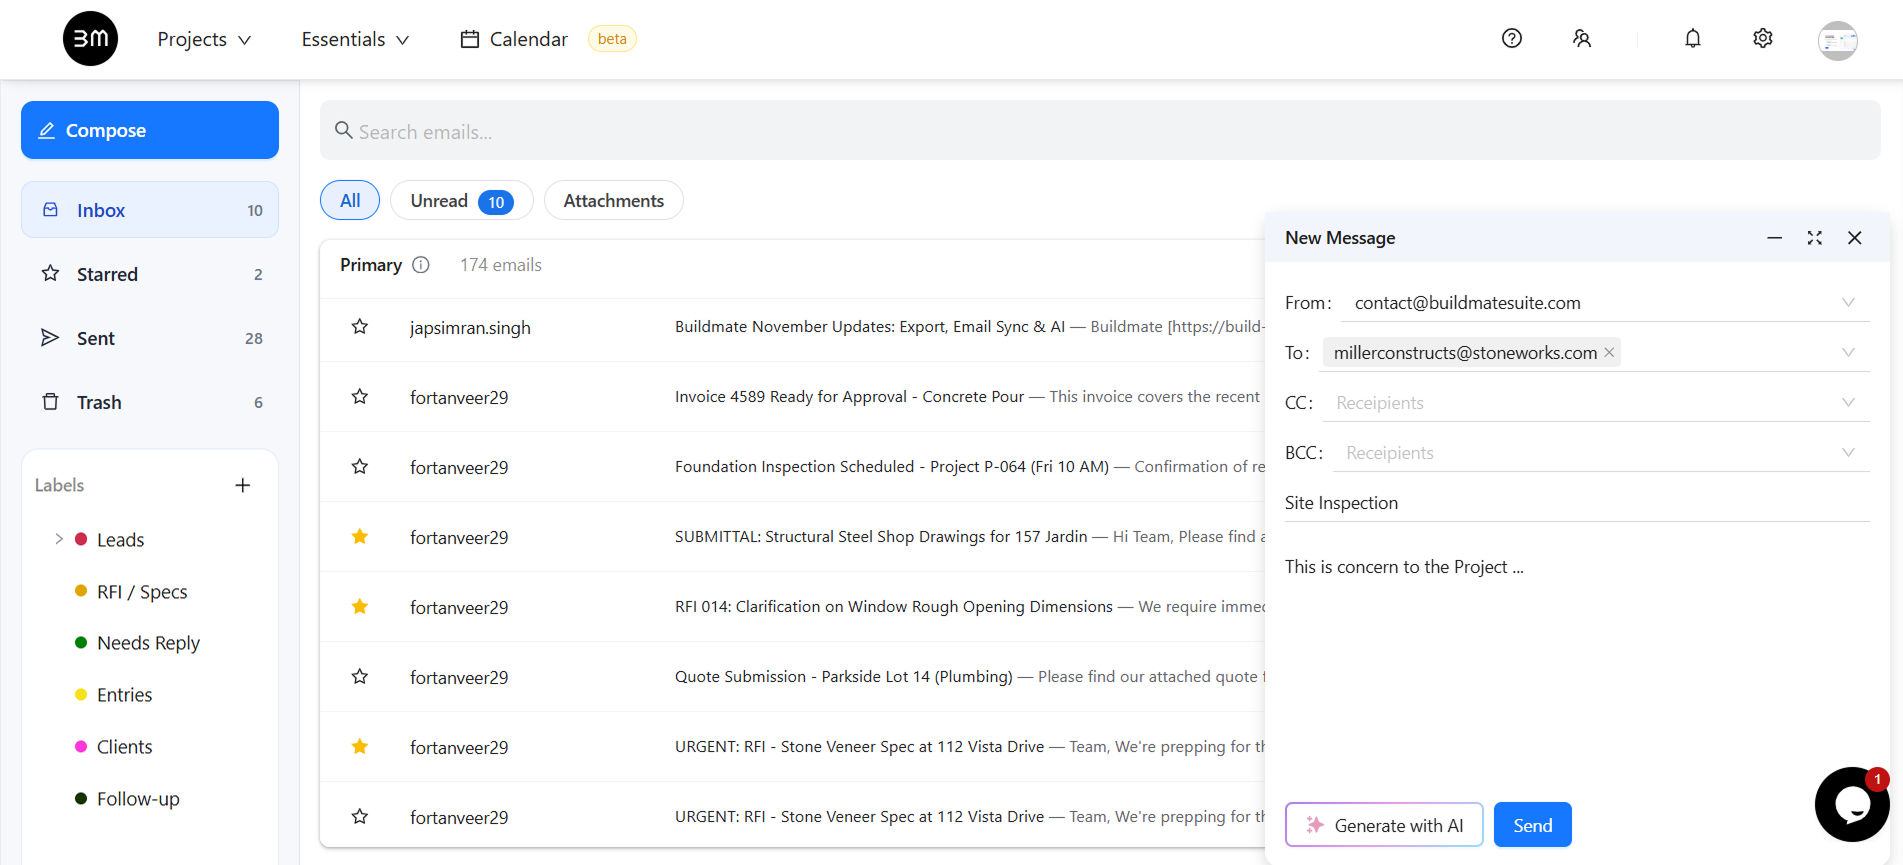Click the Primary info icon

(421, 265)
